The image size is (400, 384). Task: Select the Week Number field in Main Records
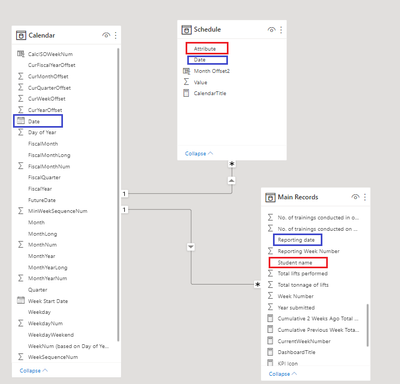(296, 296)
